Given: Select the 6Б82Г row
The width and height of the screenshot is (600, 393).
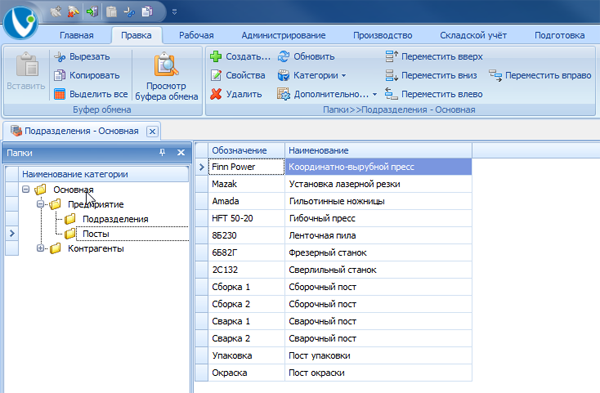Looking at the screenshot, I should (x=334, y=253).
